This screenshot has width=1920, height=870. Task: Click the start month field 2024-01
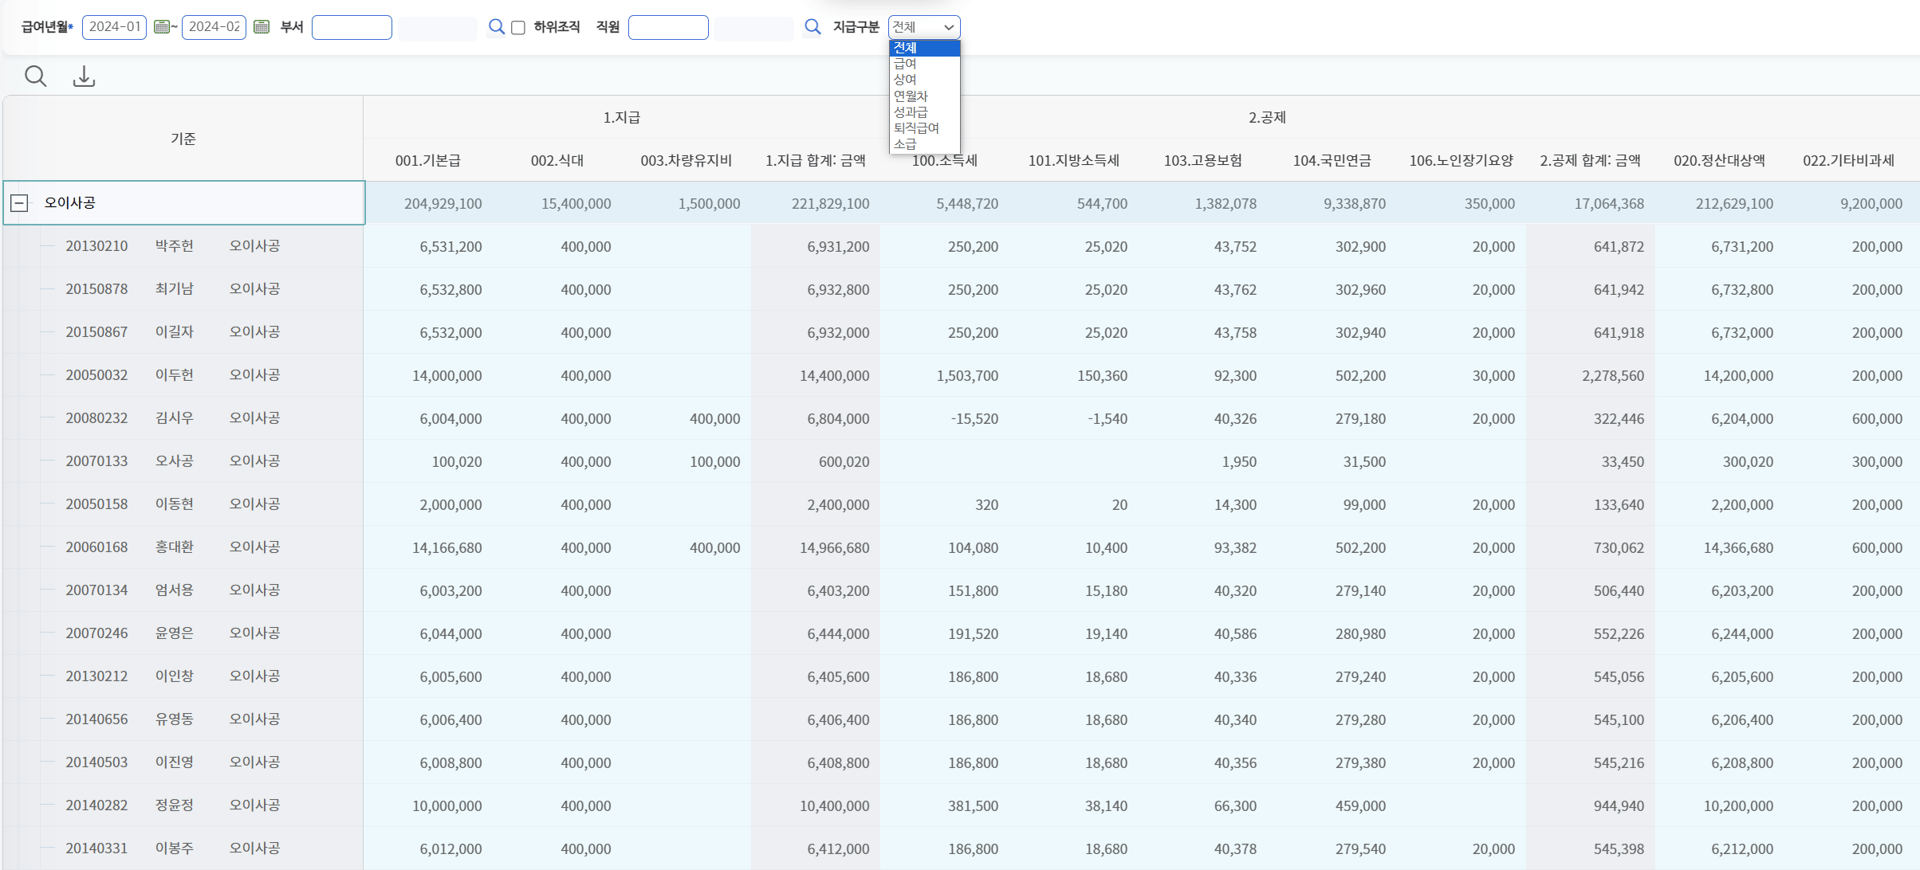114,27
